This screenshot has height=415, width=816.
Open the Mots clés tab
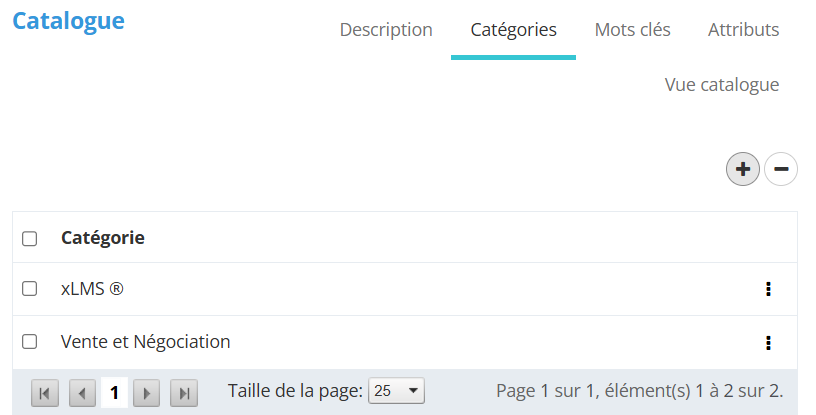pos(632,30)
